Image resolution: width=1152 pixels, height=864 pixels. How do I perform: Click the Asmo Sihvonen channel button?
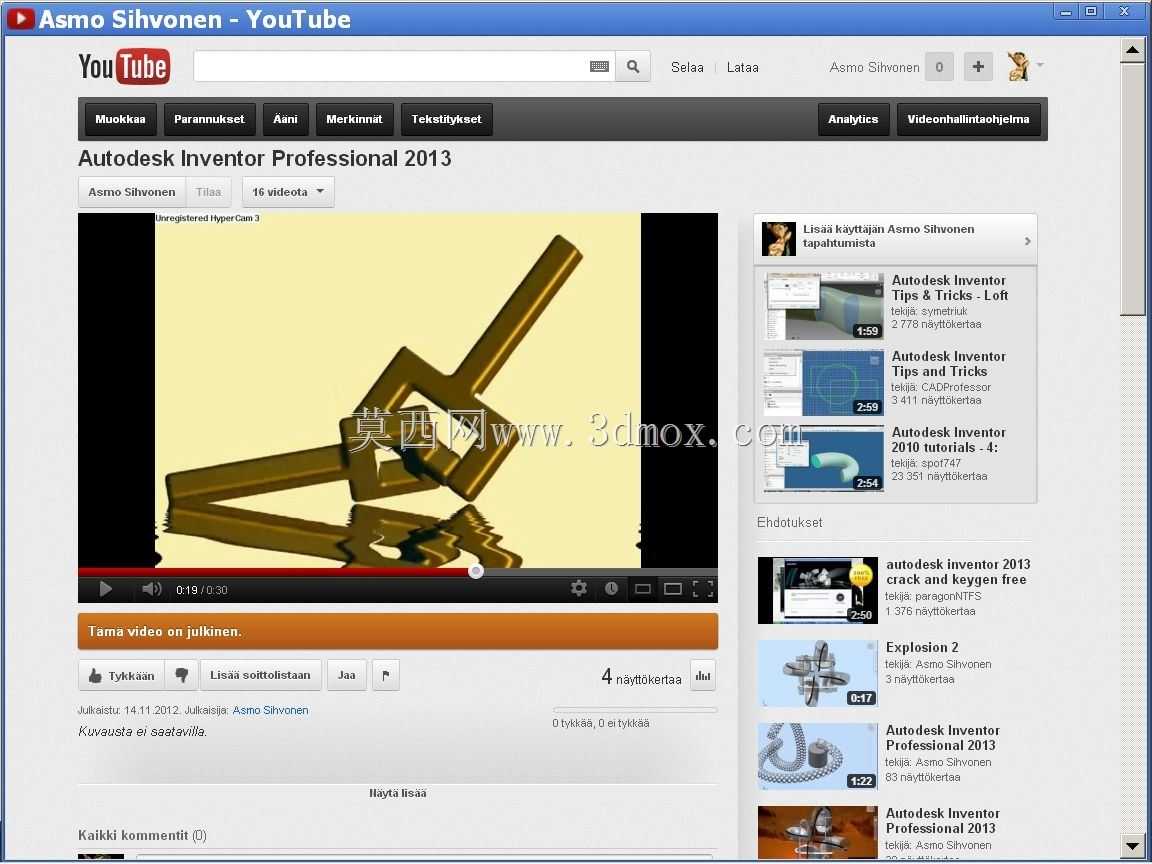[x=132, y=192]
